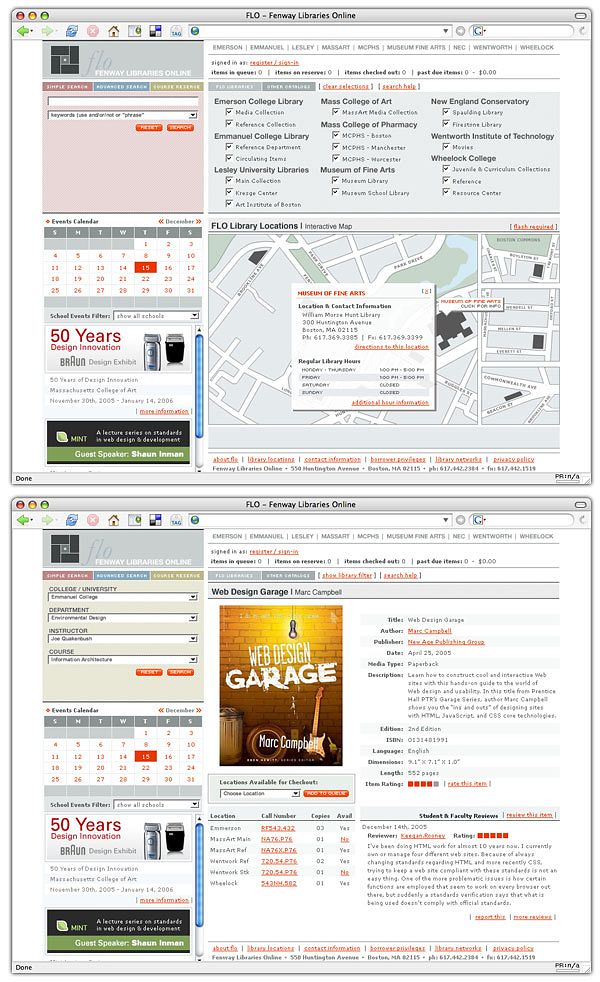Go Home in the bottom browser window

pos(113,520)
